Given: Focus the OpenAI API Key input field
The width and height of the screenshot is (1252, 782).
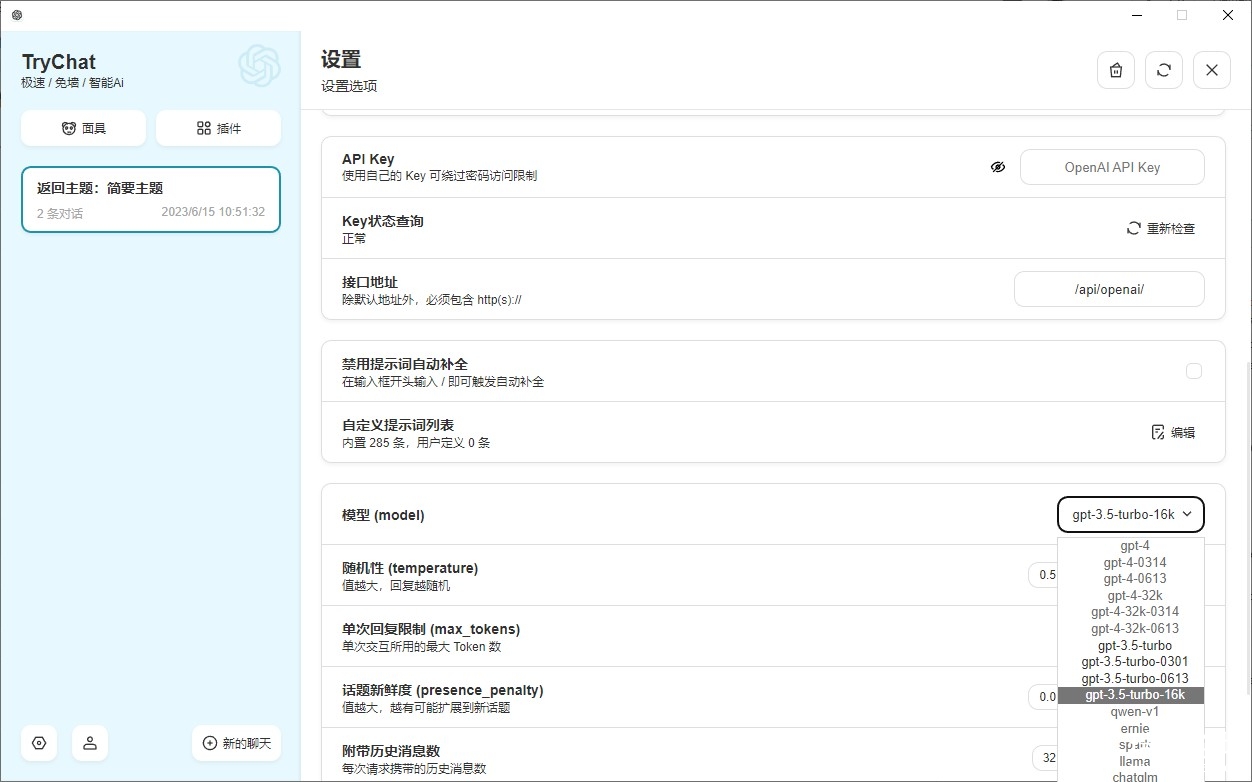Looking at the screenshot, I should [1112, 167].
